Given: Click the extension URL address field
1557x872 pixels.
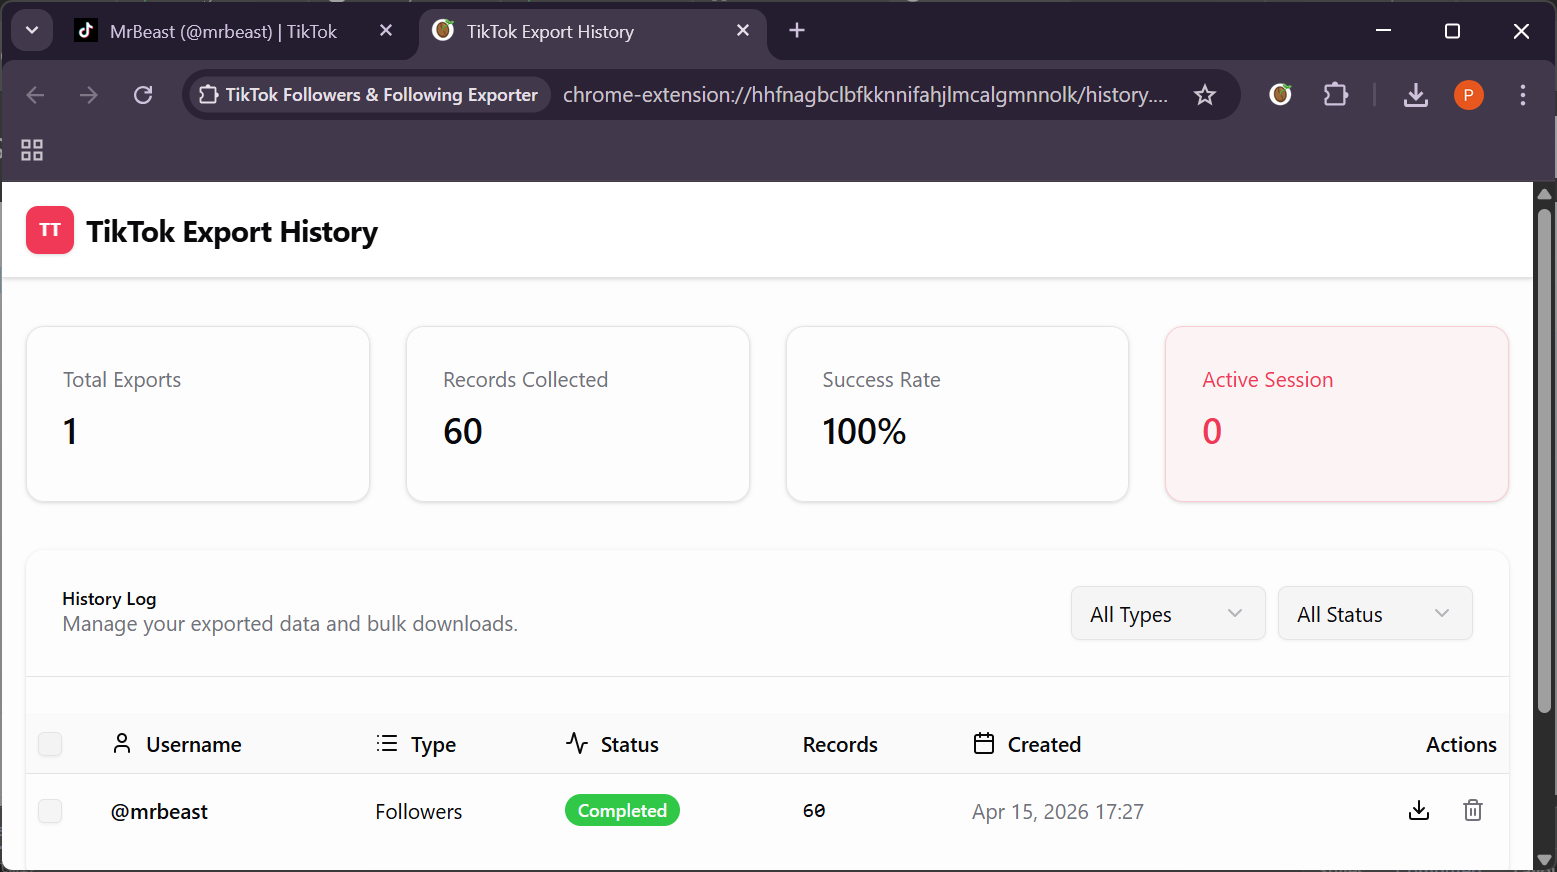Looking at the screenshot, I should [x=866, y=95].
